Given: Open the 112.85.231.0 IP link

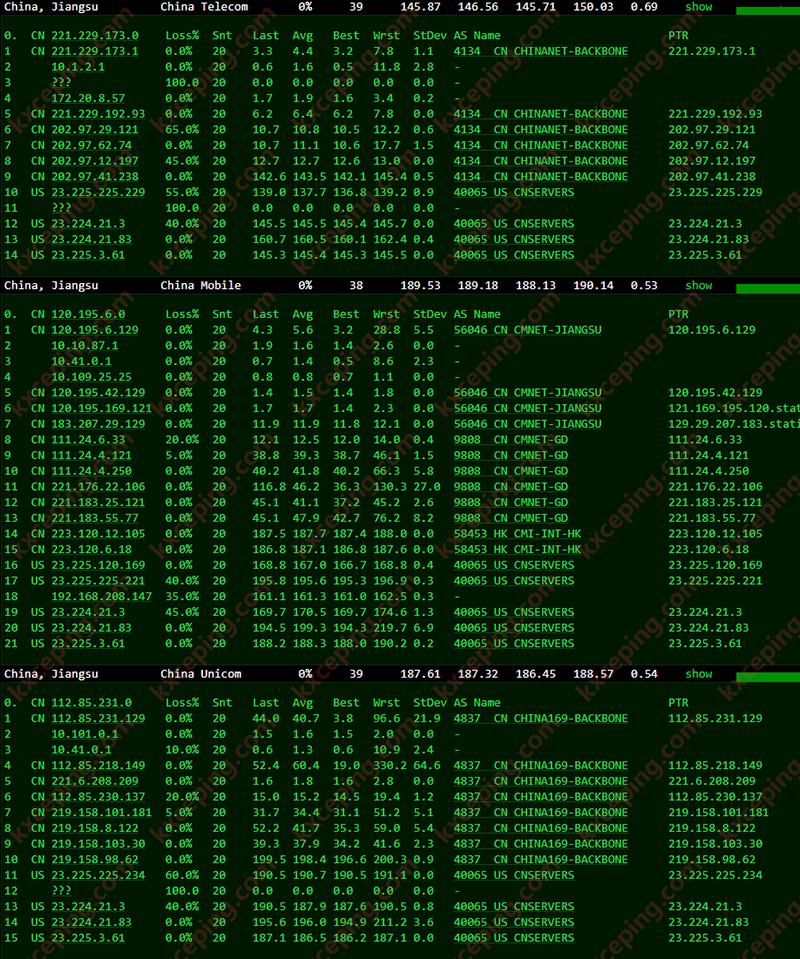Looking at the screenshot, I should tap(91, 703).
